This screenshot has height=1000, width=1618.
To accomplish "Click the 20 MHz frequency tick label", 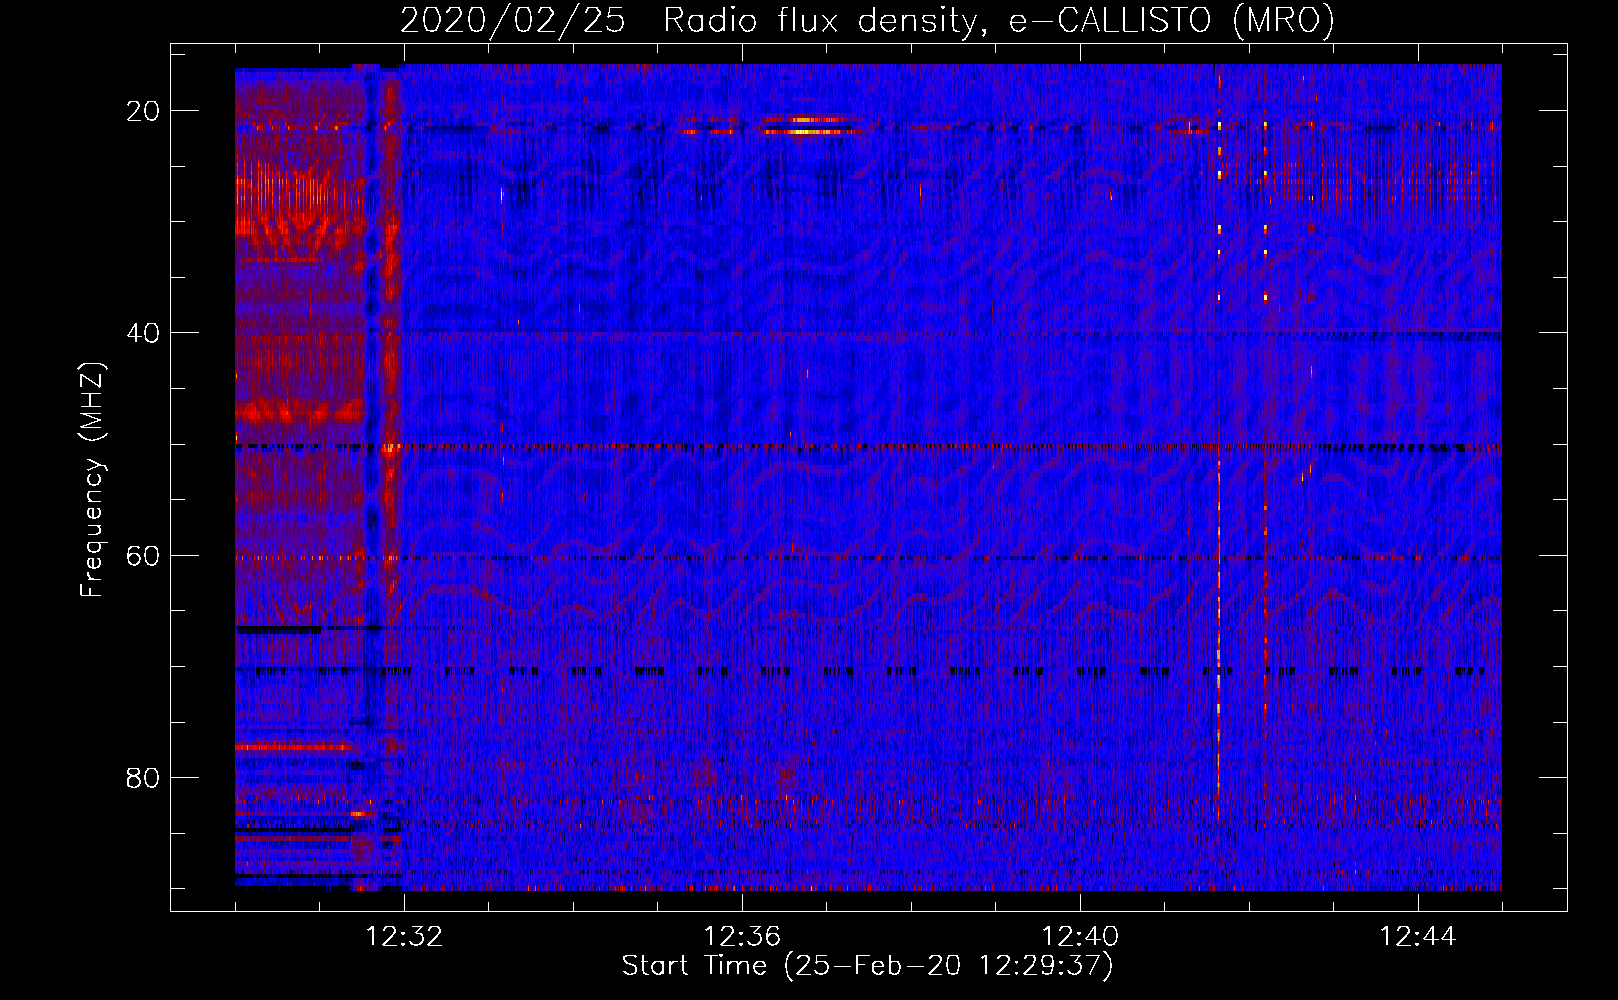I will click(x=143, y=111).
